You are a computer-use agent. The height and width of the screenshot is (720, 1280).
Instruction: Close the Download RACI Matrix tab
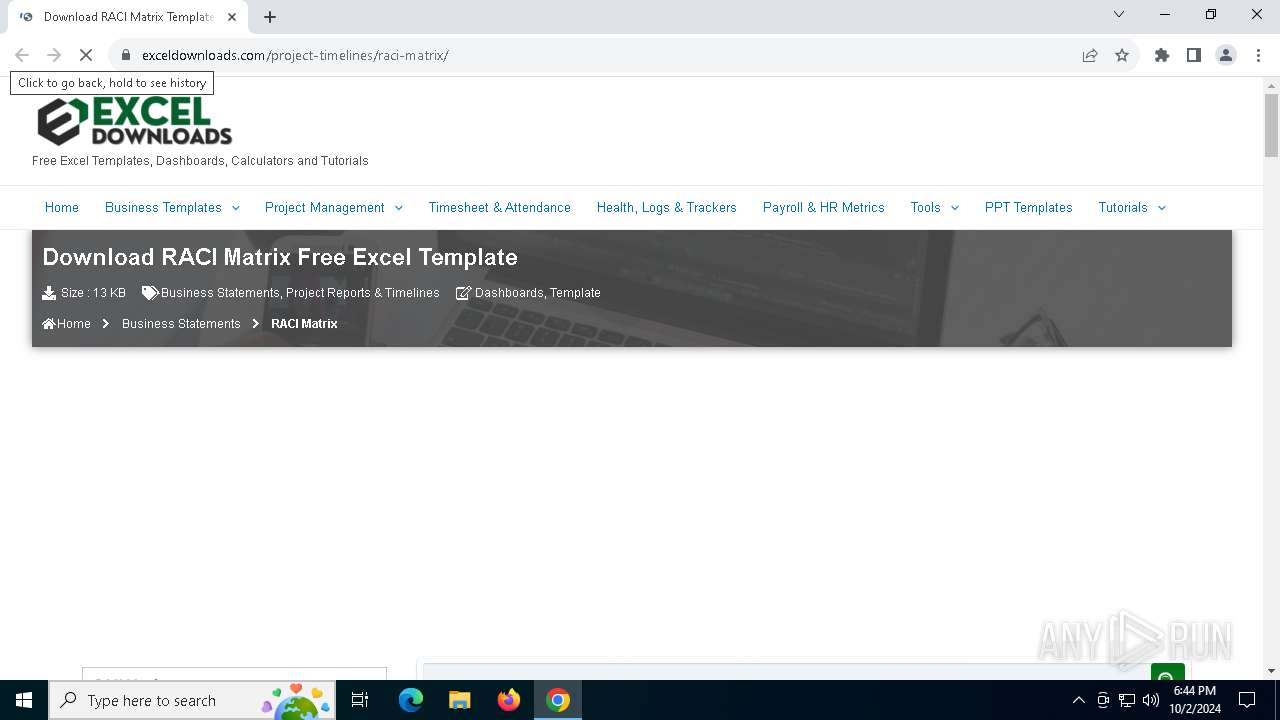[x=232, y=17]
